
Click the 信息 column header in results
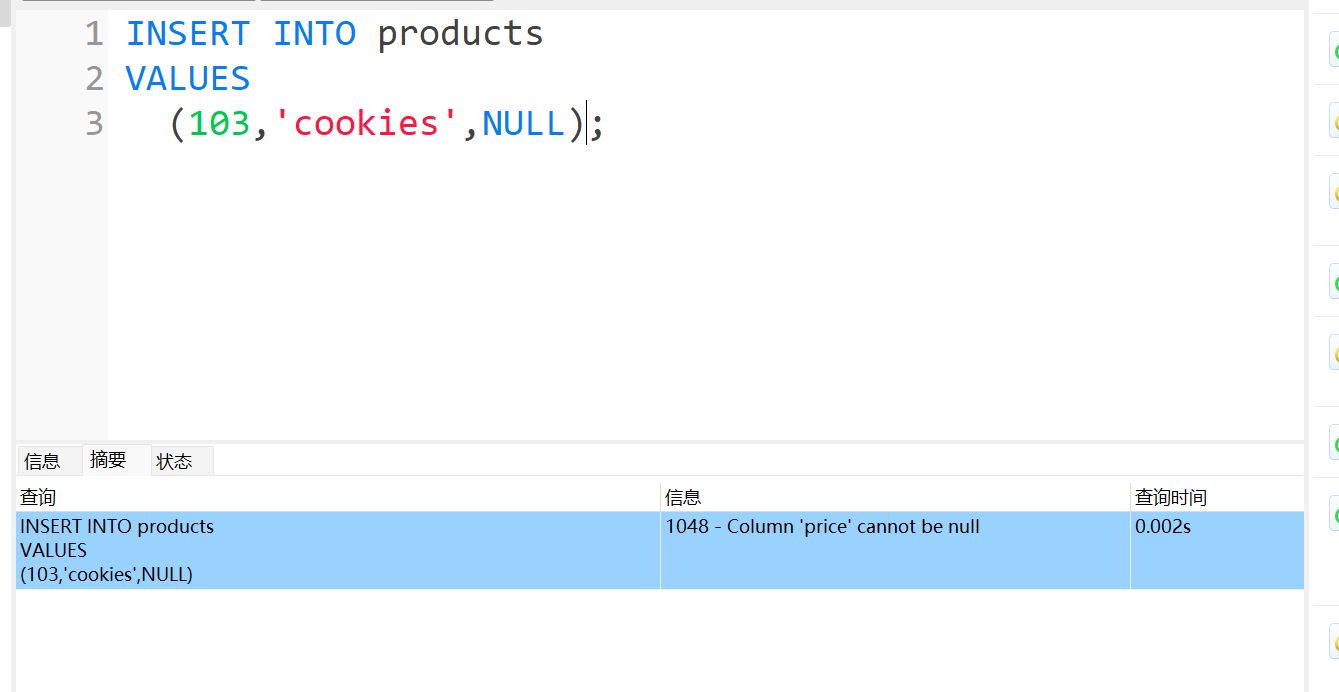(x=683, y=497)
